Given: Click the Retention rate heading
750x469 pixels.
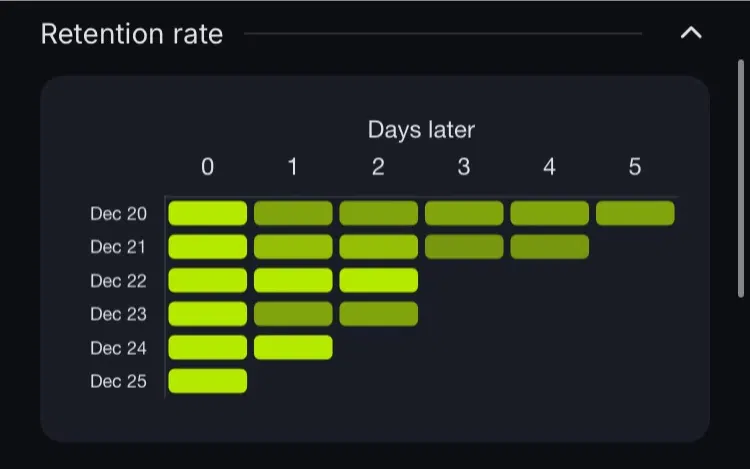Looking at the screenshot, I should (132, 34).
